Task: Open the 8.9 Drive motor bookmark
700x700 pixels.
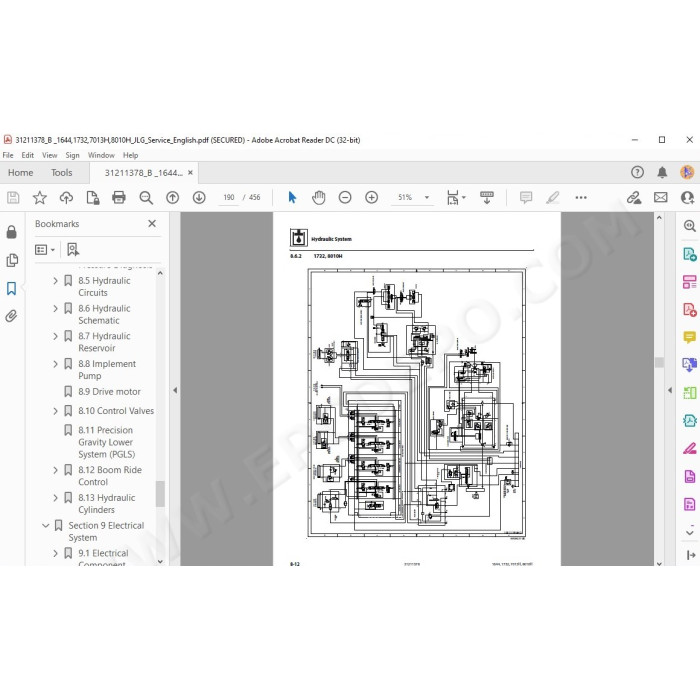Action: (x=109, y=392)
